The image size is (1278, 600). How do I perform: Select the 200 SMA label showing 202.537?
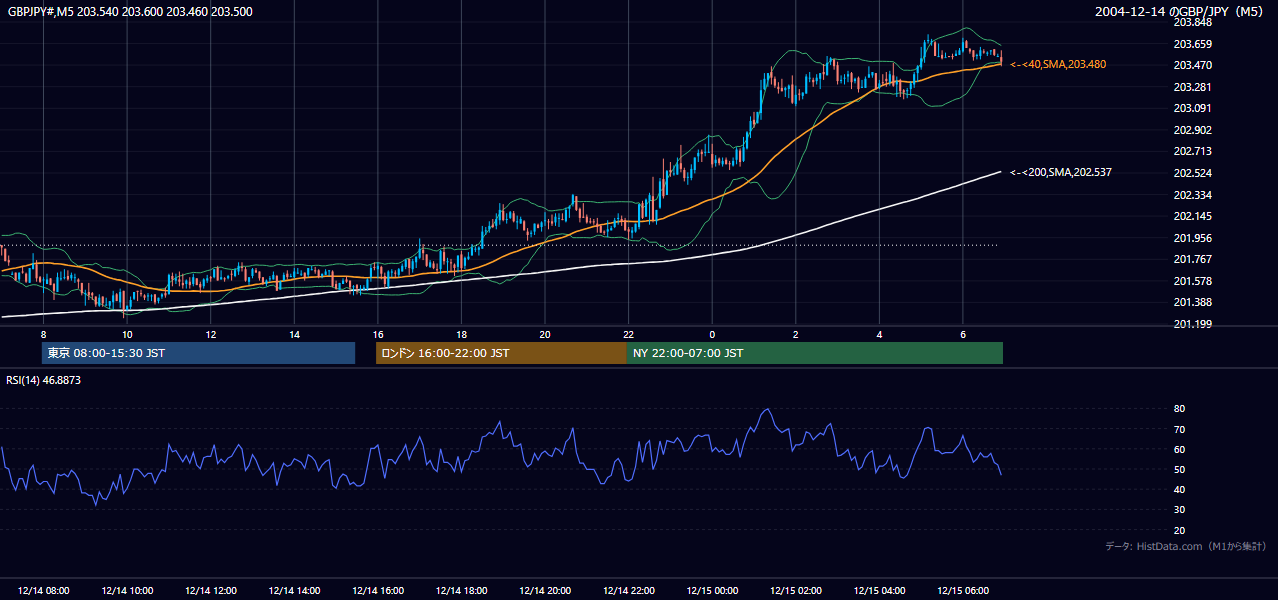pyautogui.click(x=1060, y=172)
